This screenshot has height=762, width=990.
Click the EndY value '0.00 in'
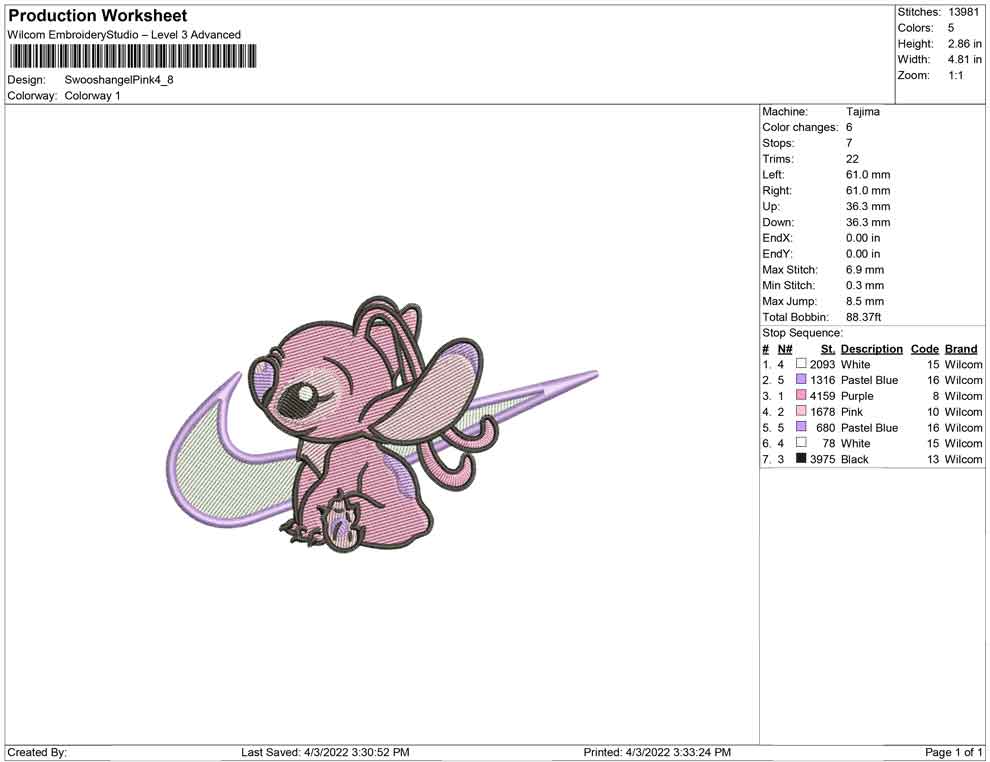coord(863,254)
